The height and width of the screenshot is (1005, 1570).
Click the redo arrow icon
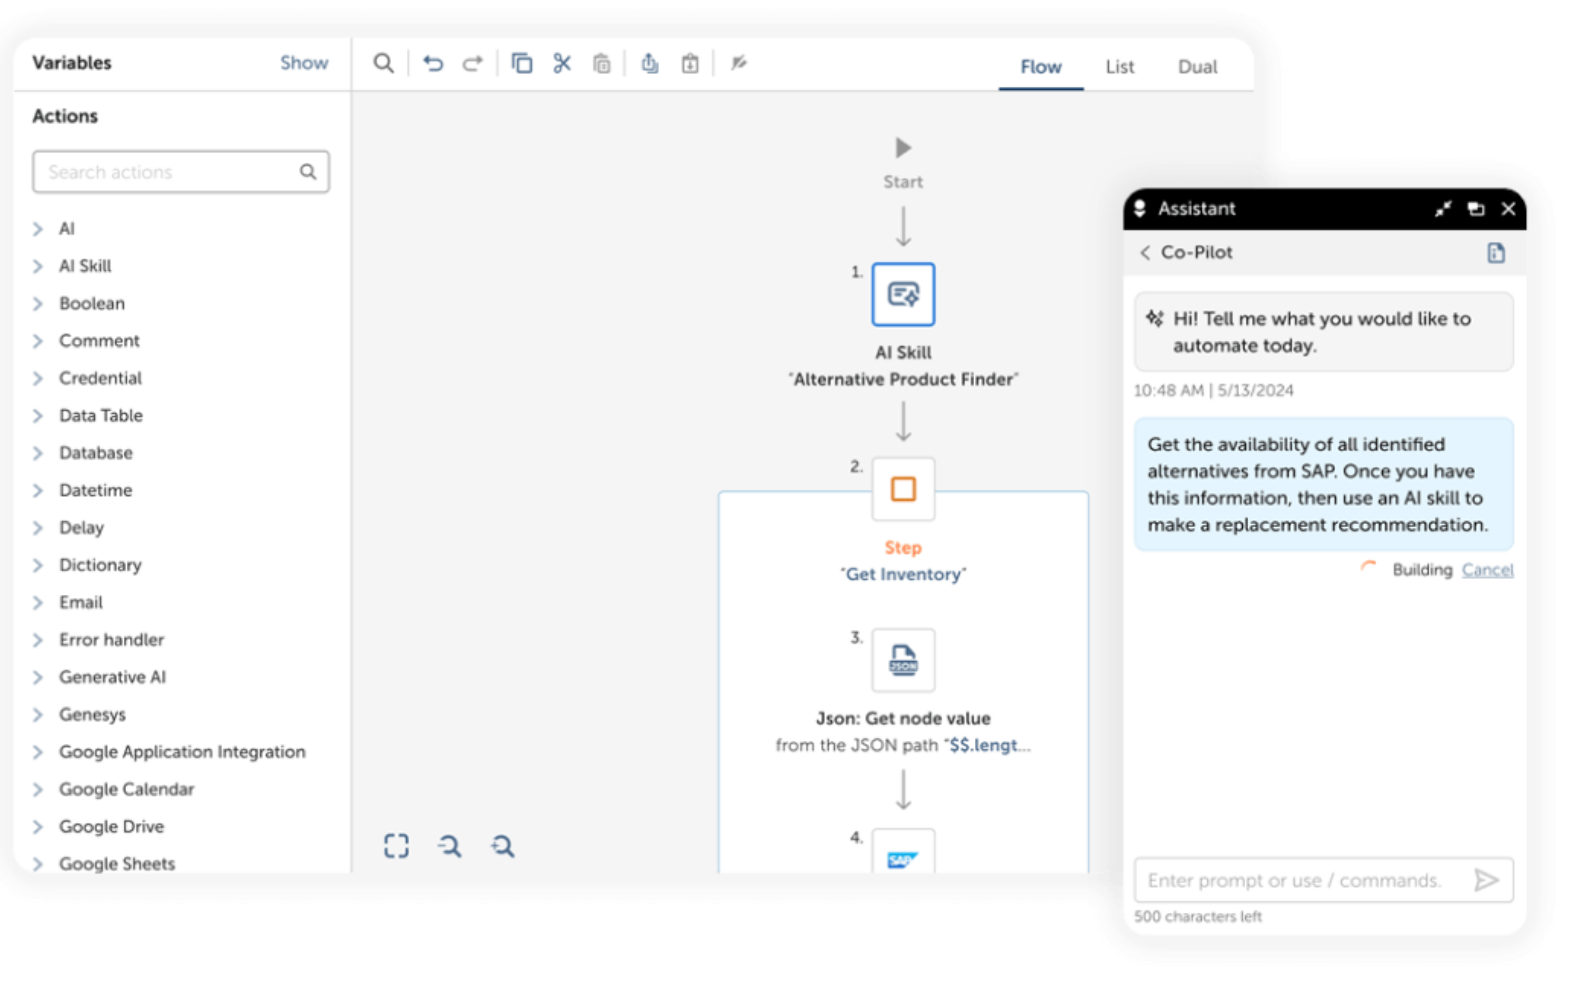pos(472,63)
